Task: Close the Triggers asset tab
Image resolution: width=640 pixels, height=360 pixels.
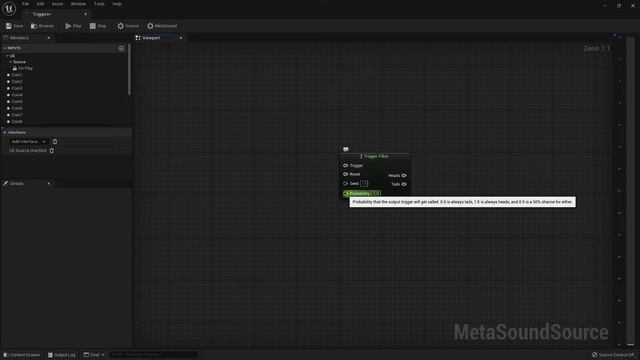Action: click(85, 14)
